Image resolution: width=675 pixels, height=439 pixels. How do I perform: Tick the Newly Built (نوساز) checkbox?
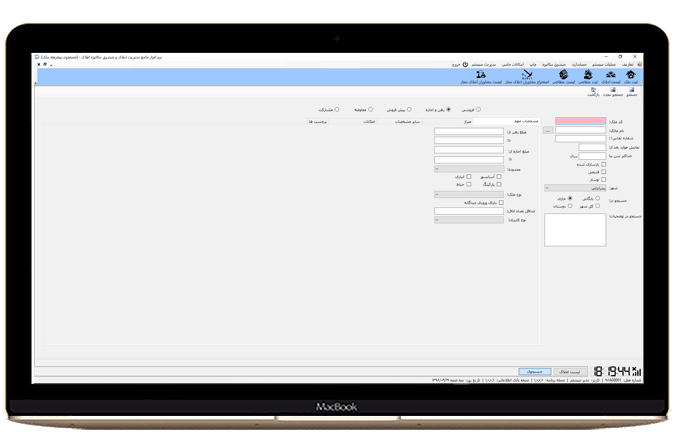coord(604,179)
